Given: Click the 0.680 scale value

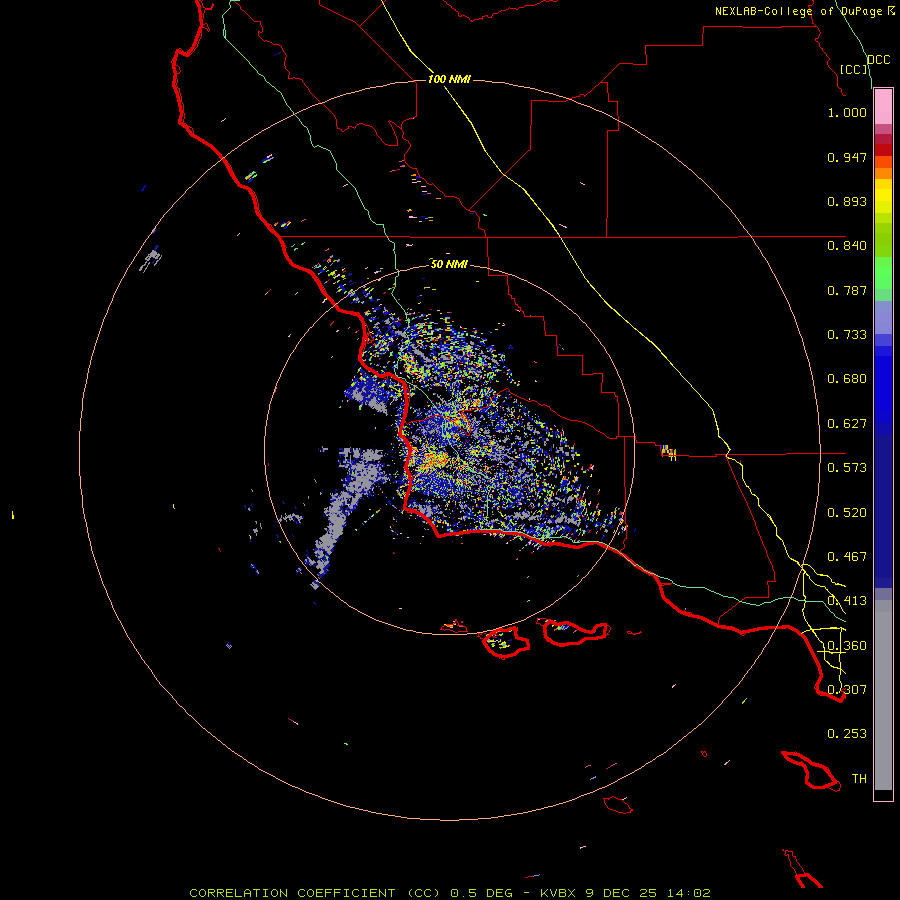Looking at the screenshot, I should pyautogui.click(x=847, y=379).
